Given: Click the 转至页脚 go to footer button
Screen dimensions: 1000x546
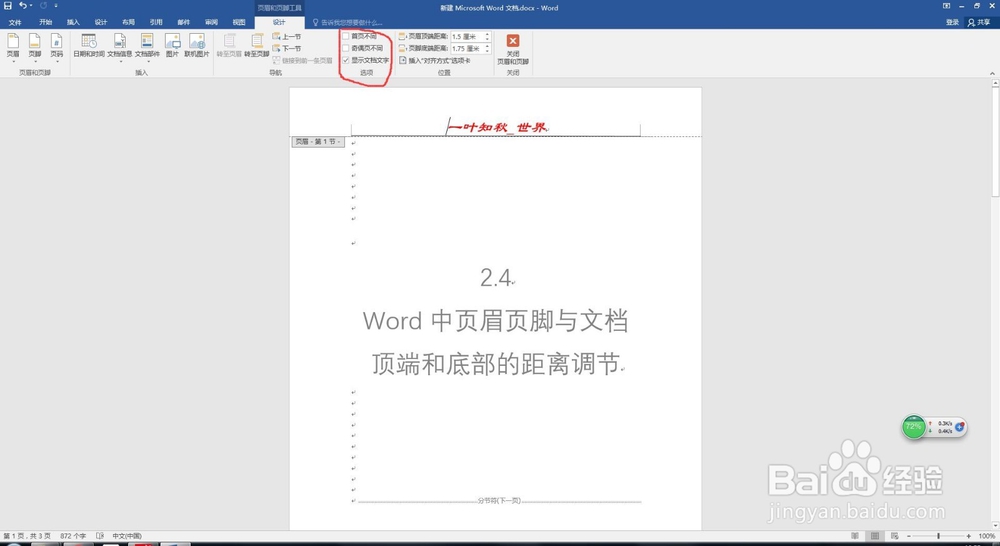Looking at the screenshot, I should [x=256, y=46].
